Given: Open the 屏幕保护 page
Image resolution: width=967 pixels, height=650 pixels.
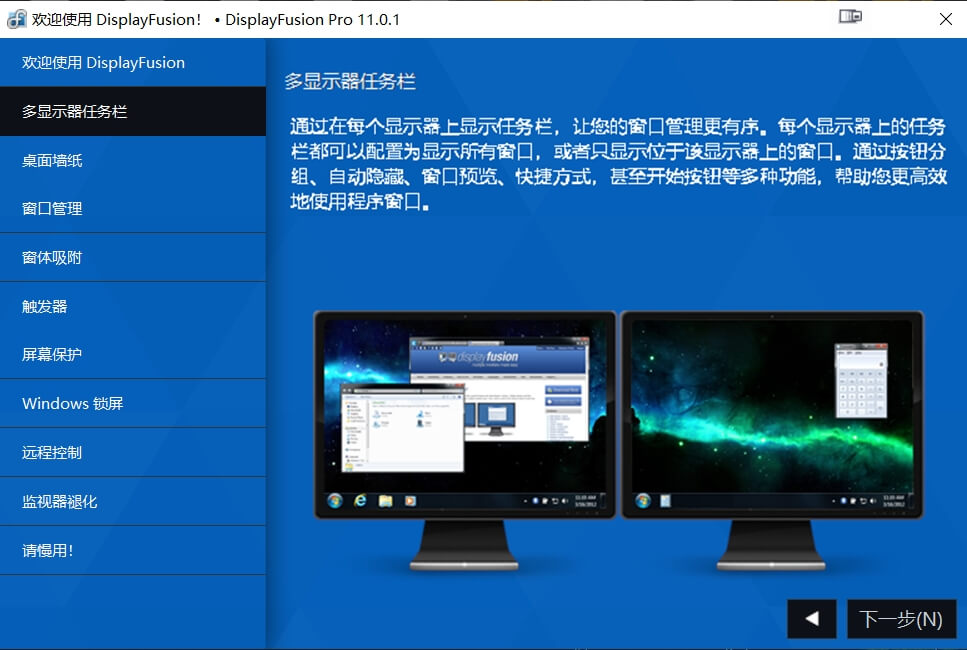Looking at the screenshot, I should (133, 355).
